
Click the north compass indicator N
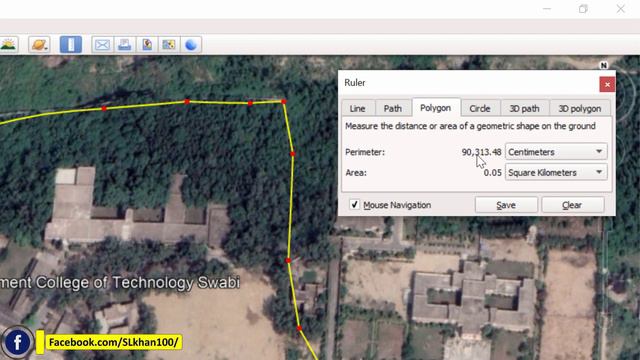[604, 65]
